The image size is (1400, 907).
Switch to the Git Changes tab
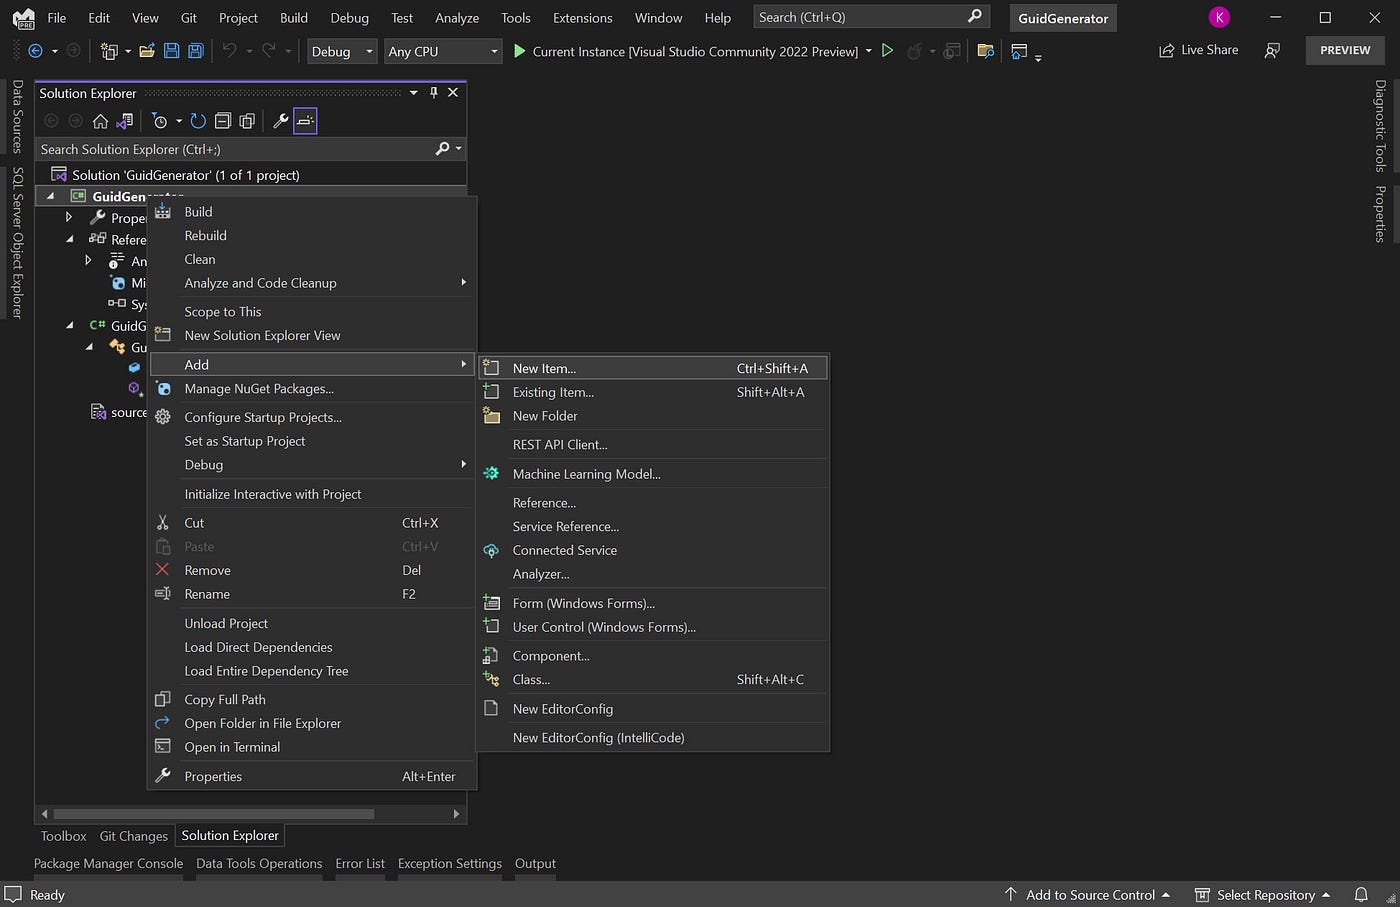(133, 835)
